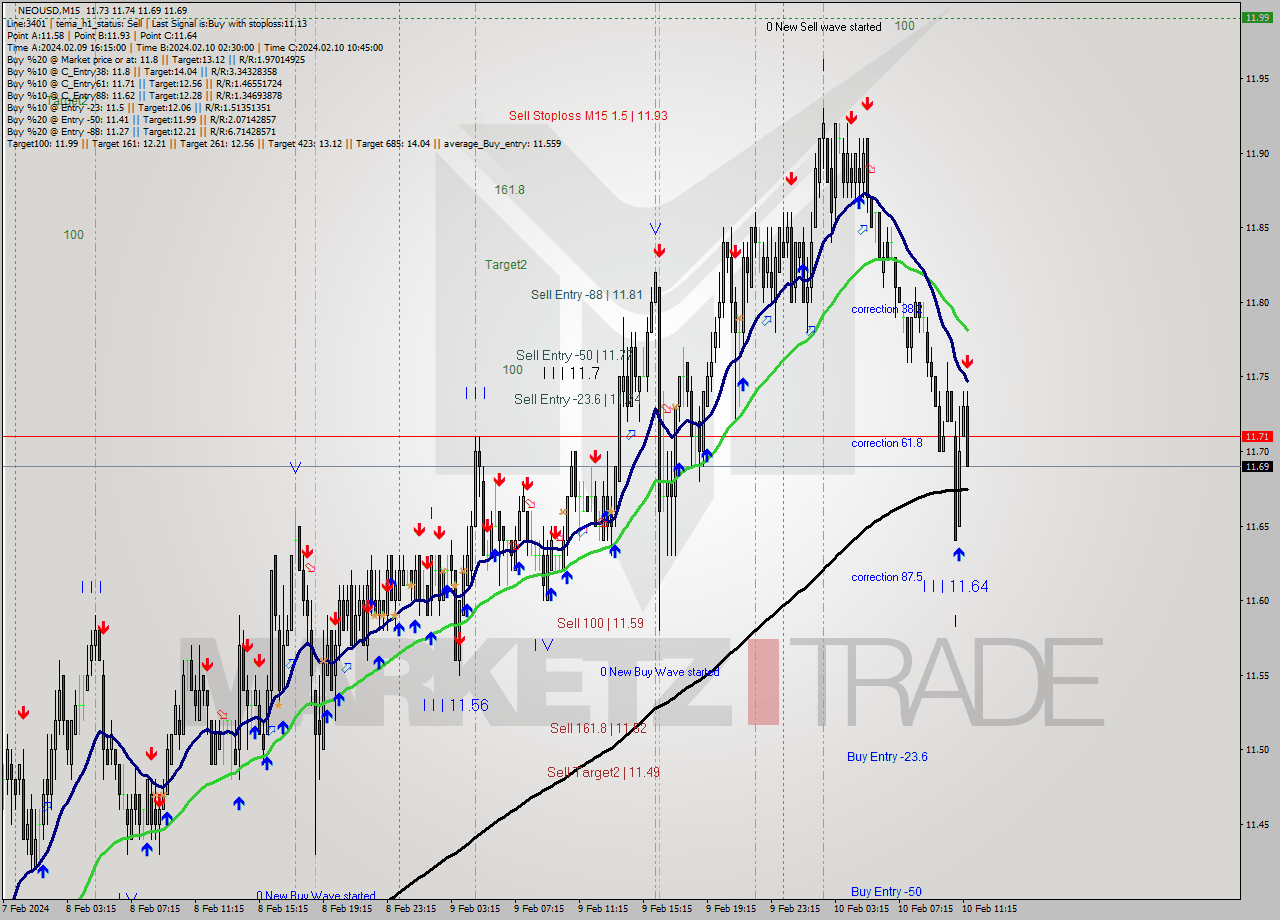Screen dimensions: 1280x920
Task: Click the '9 Feb 15:15' time label
Action: click(667, 910)
